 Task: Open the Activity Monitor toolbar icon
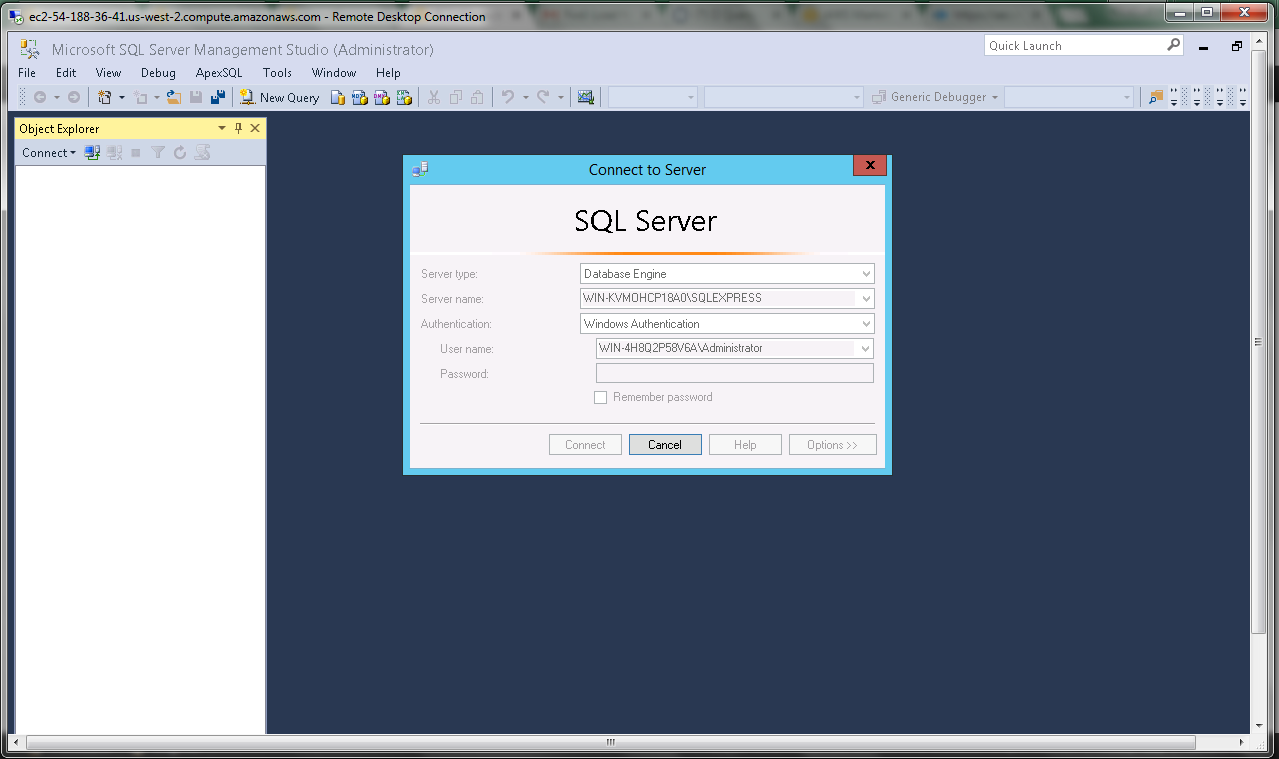(586, 97)
